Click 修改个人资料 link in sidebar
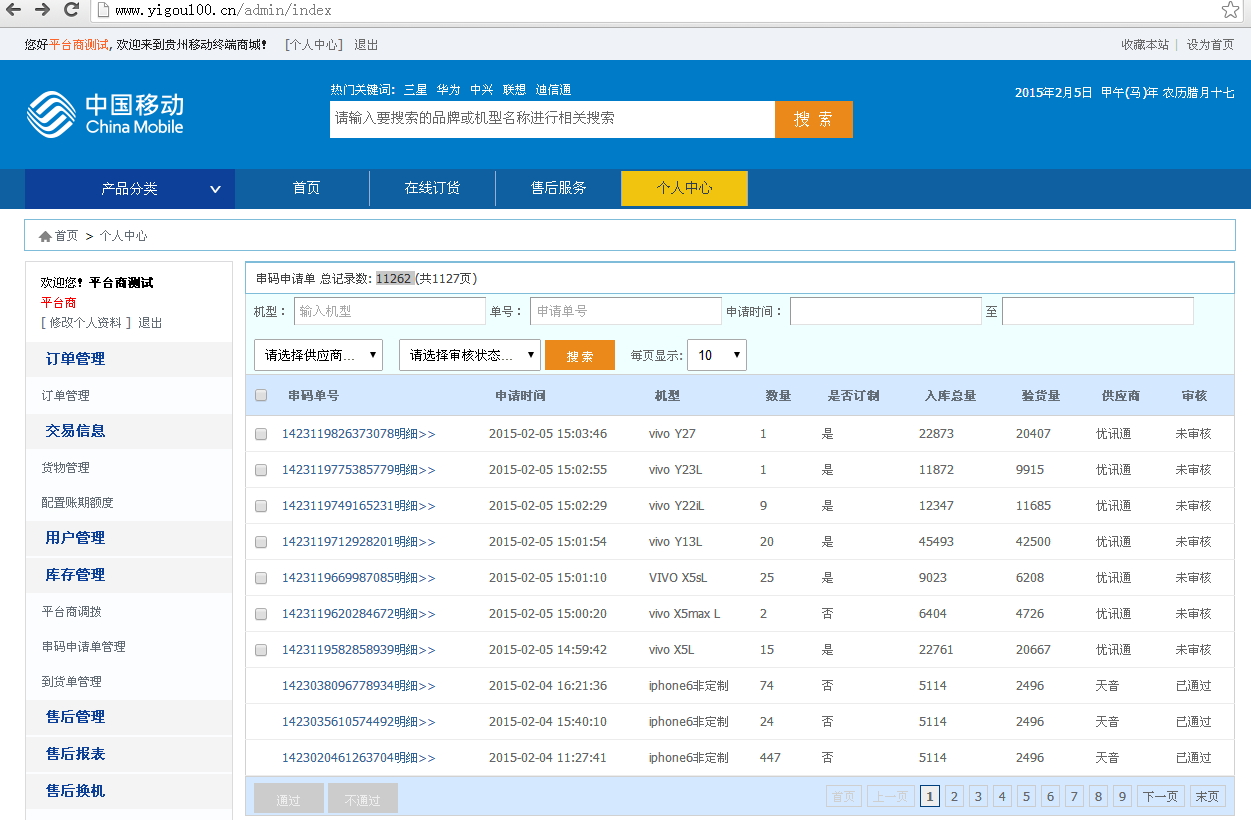 [x=85, y=323]
